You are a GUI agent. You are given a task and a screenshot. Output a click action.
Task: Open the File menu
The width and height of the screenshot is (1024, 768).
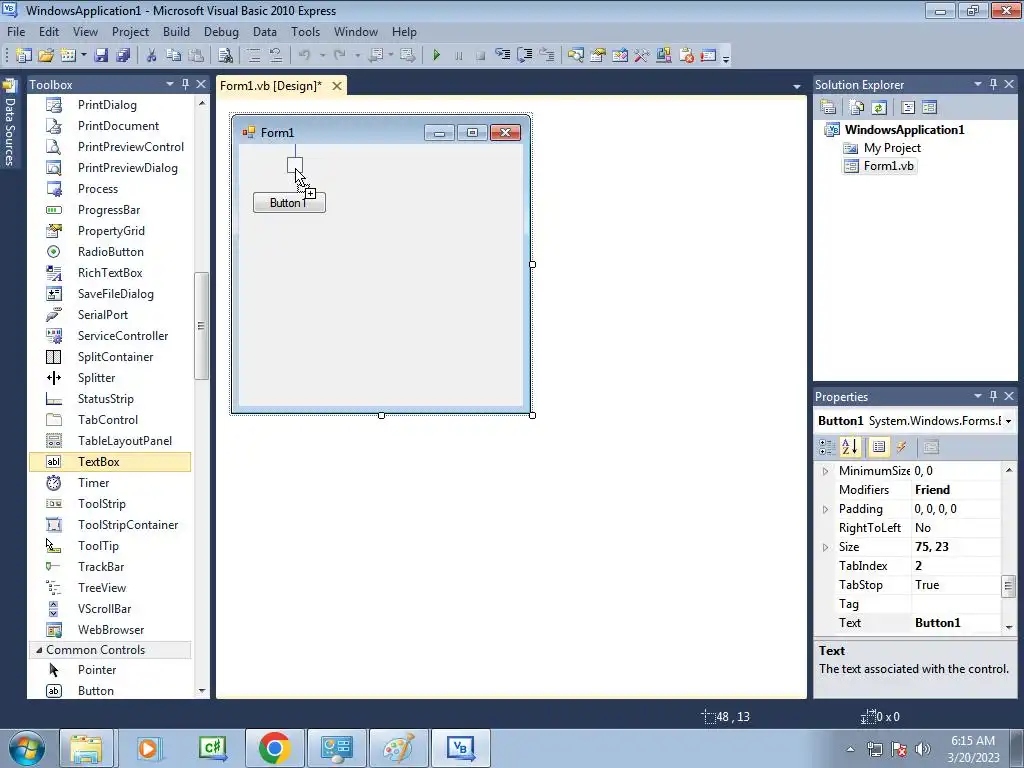(x=16, y=31)
